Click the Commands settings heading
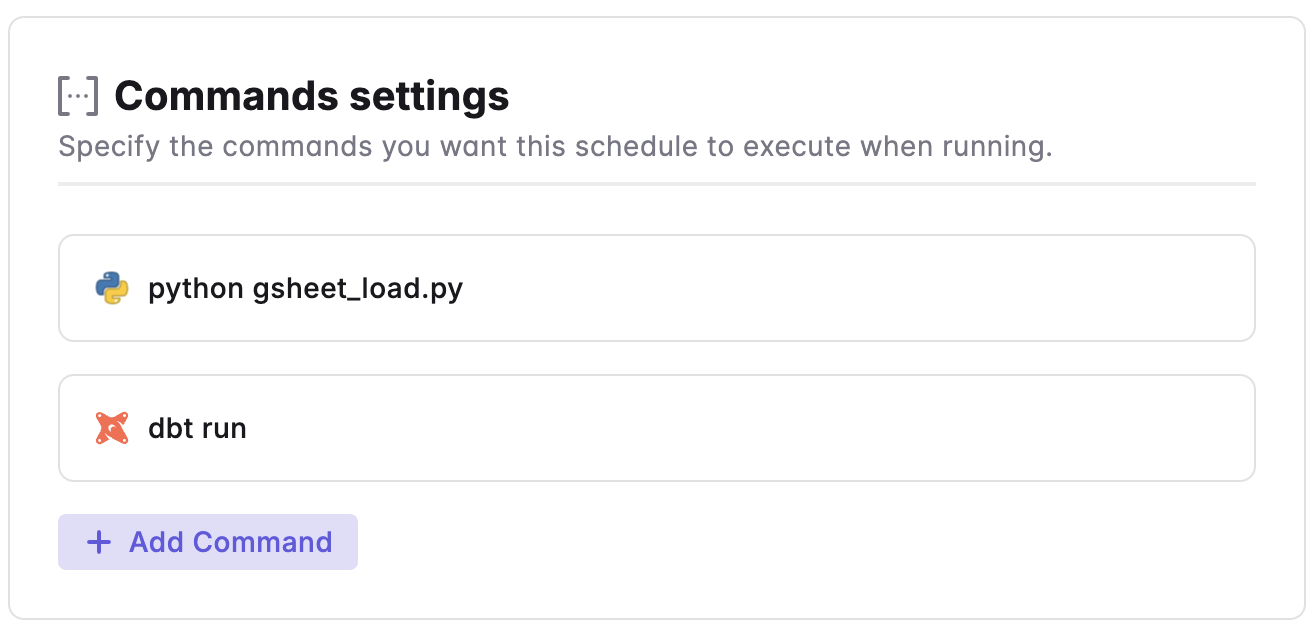The height and width of the screenshot is (636, 1316). pos(311,96)
